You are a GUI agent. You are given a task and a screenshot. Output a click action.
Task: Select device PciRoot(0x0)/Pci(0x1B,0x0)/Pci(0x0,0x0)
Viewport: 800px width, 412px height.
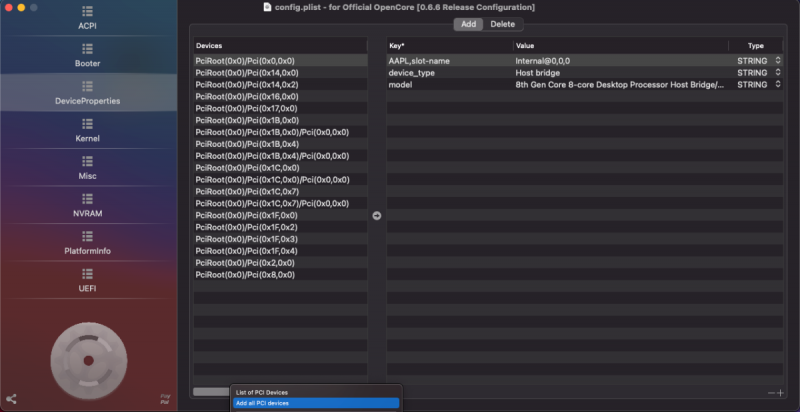coord(280,132)
